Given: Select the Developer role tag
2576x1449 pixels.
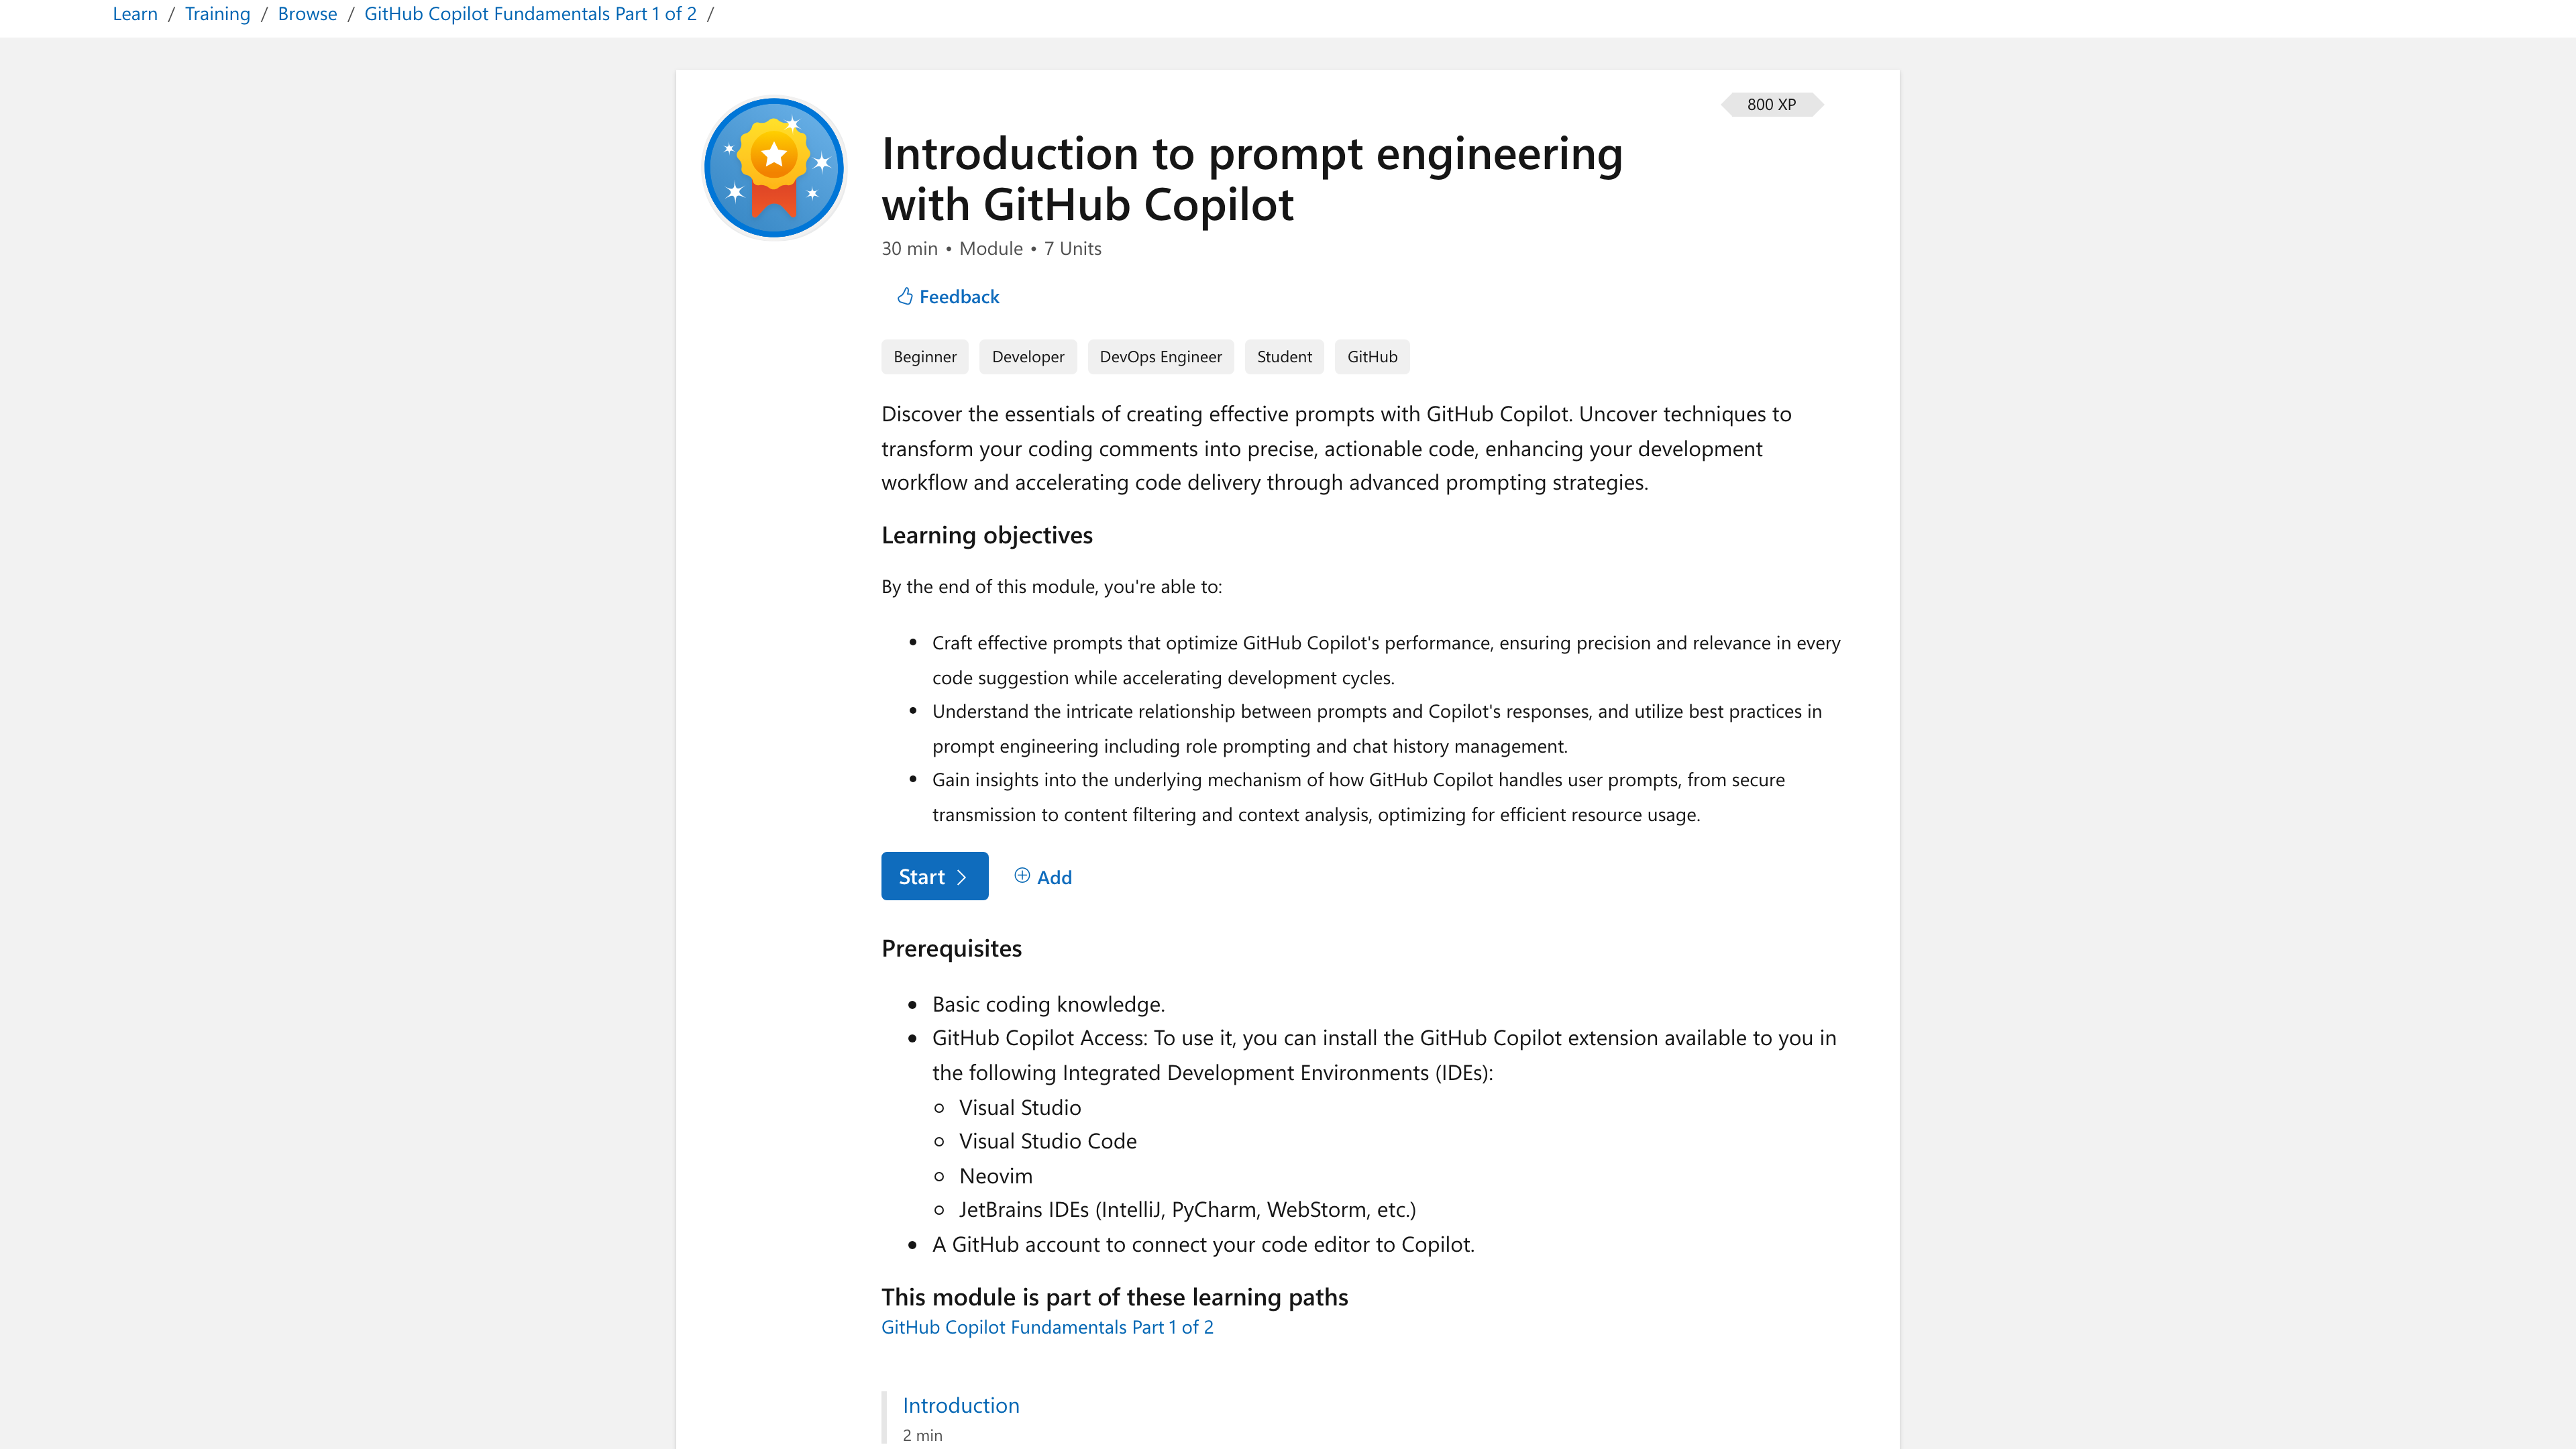Looking at the screenshot, I should [1027, 356].
